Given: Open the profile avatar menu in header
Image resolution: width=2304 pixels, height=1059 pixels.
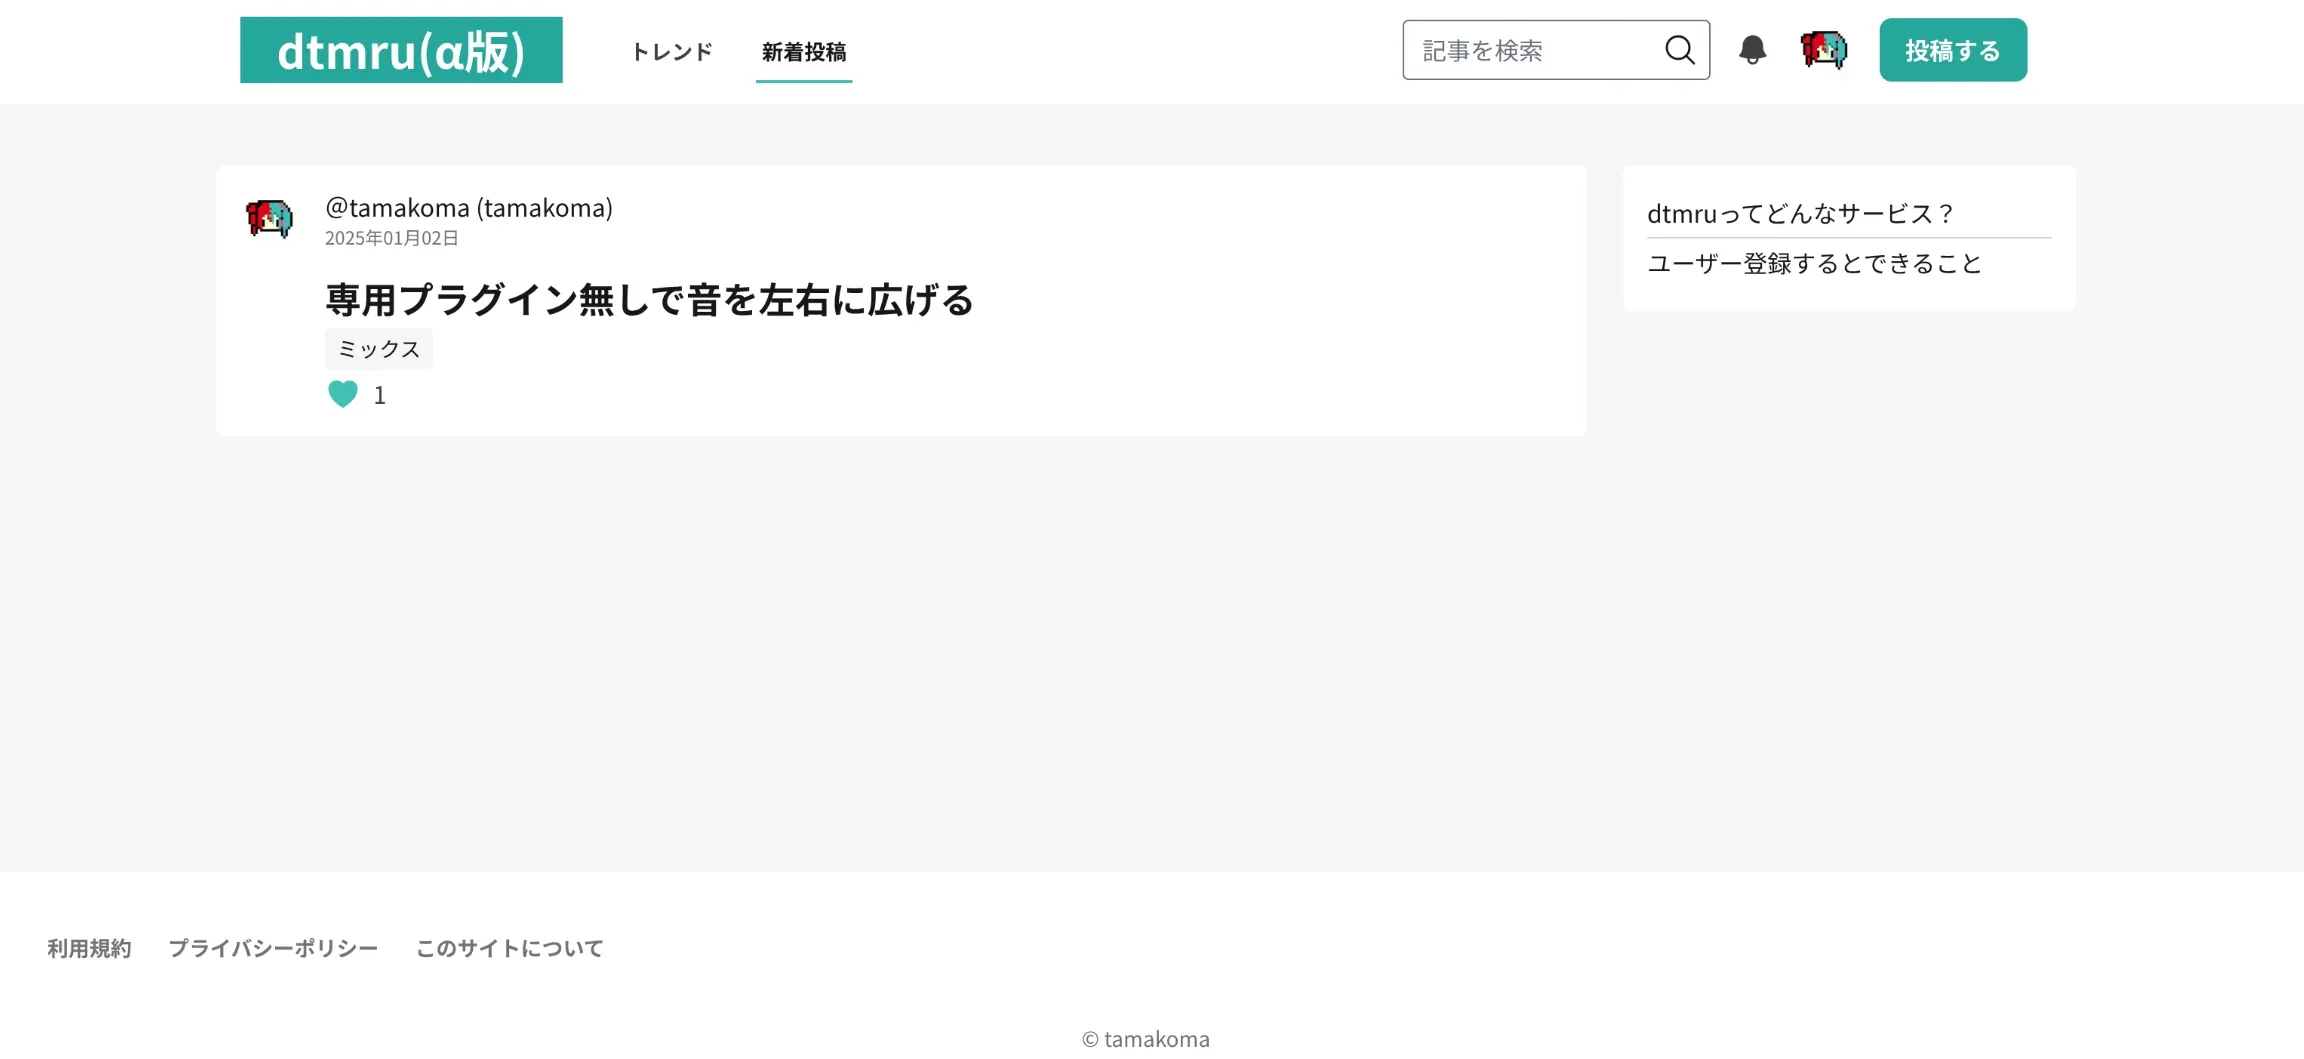Looking at the screenshot, I should click(1822, 50).
